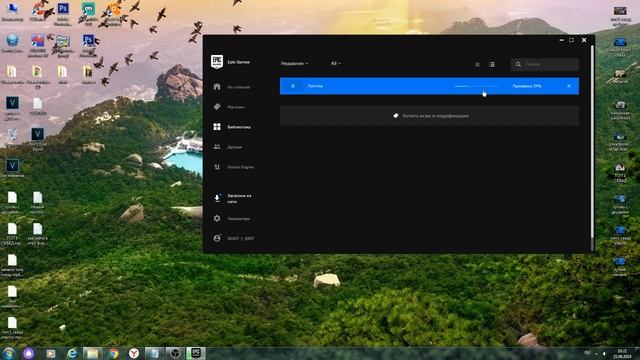
Task: Pause the Fortnite verification
Action: pyautogui.click(x=293, y=86)
